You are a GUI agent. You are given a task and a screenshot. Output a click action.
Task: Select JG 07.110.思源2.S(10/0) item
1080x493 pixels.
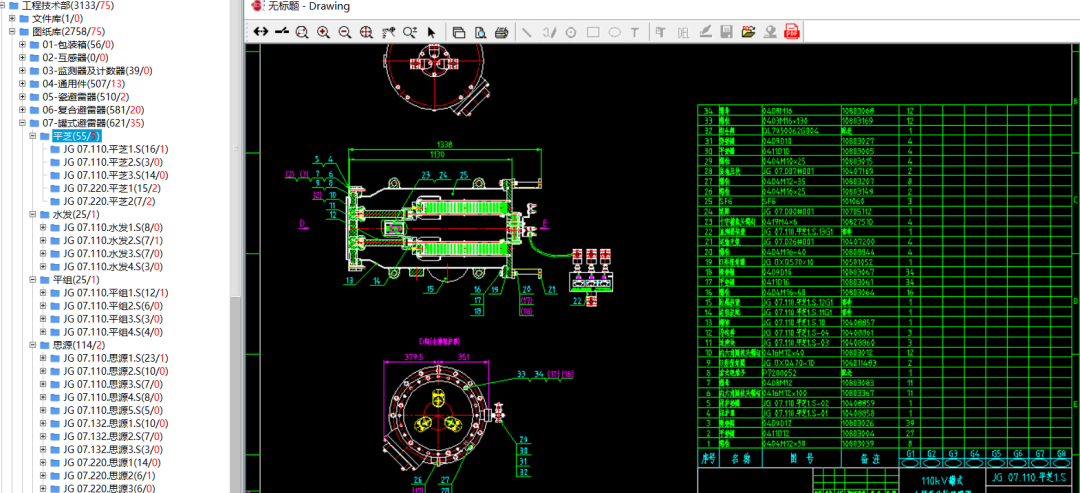[116, 372]
